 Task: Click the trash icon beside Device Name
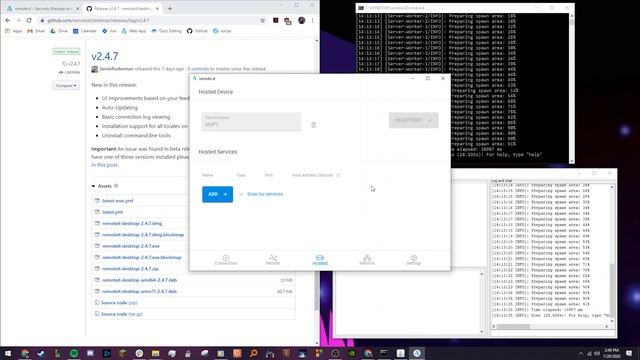(x=313, y=125)
